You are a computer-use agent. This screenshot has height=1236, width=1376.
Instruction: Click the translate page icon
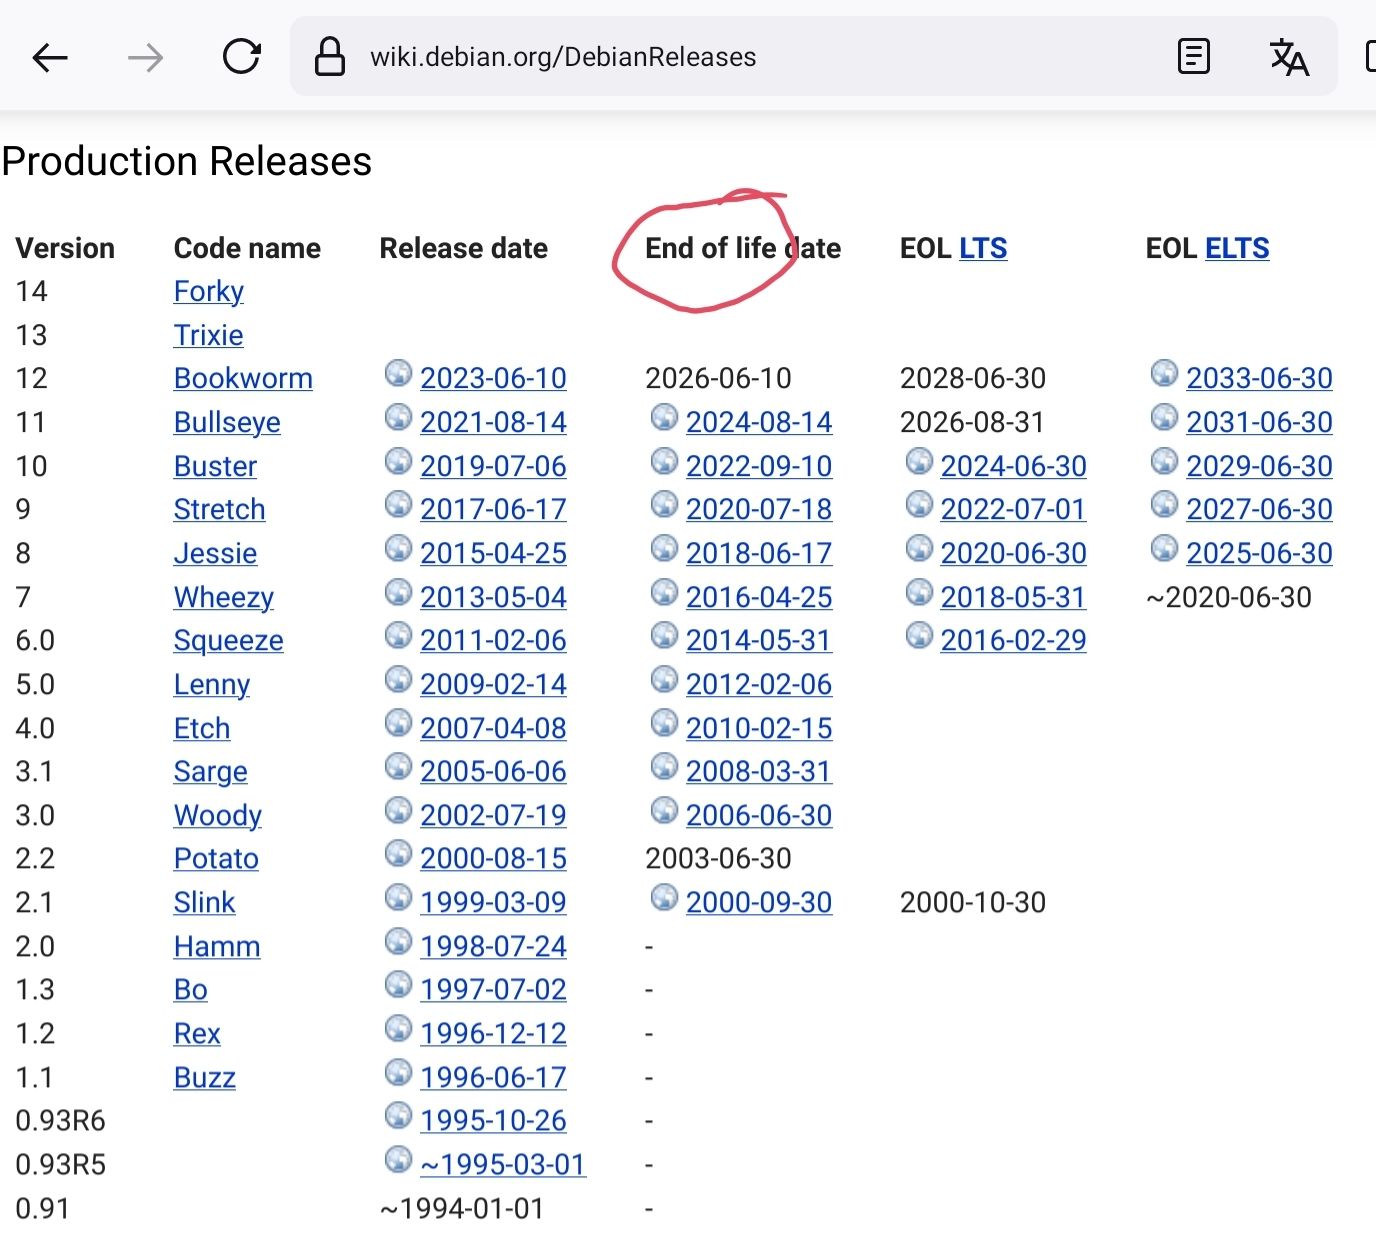tap(1289, 57)
